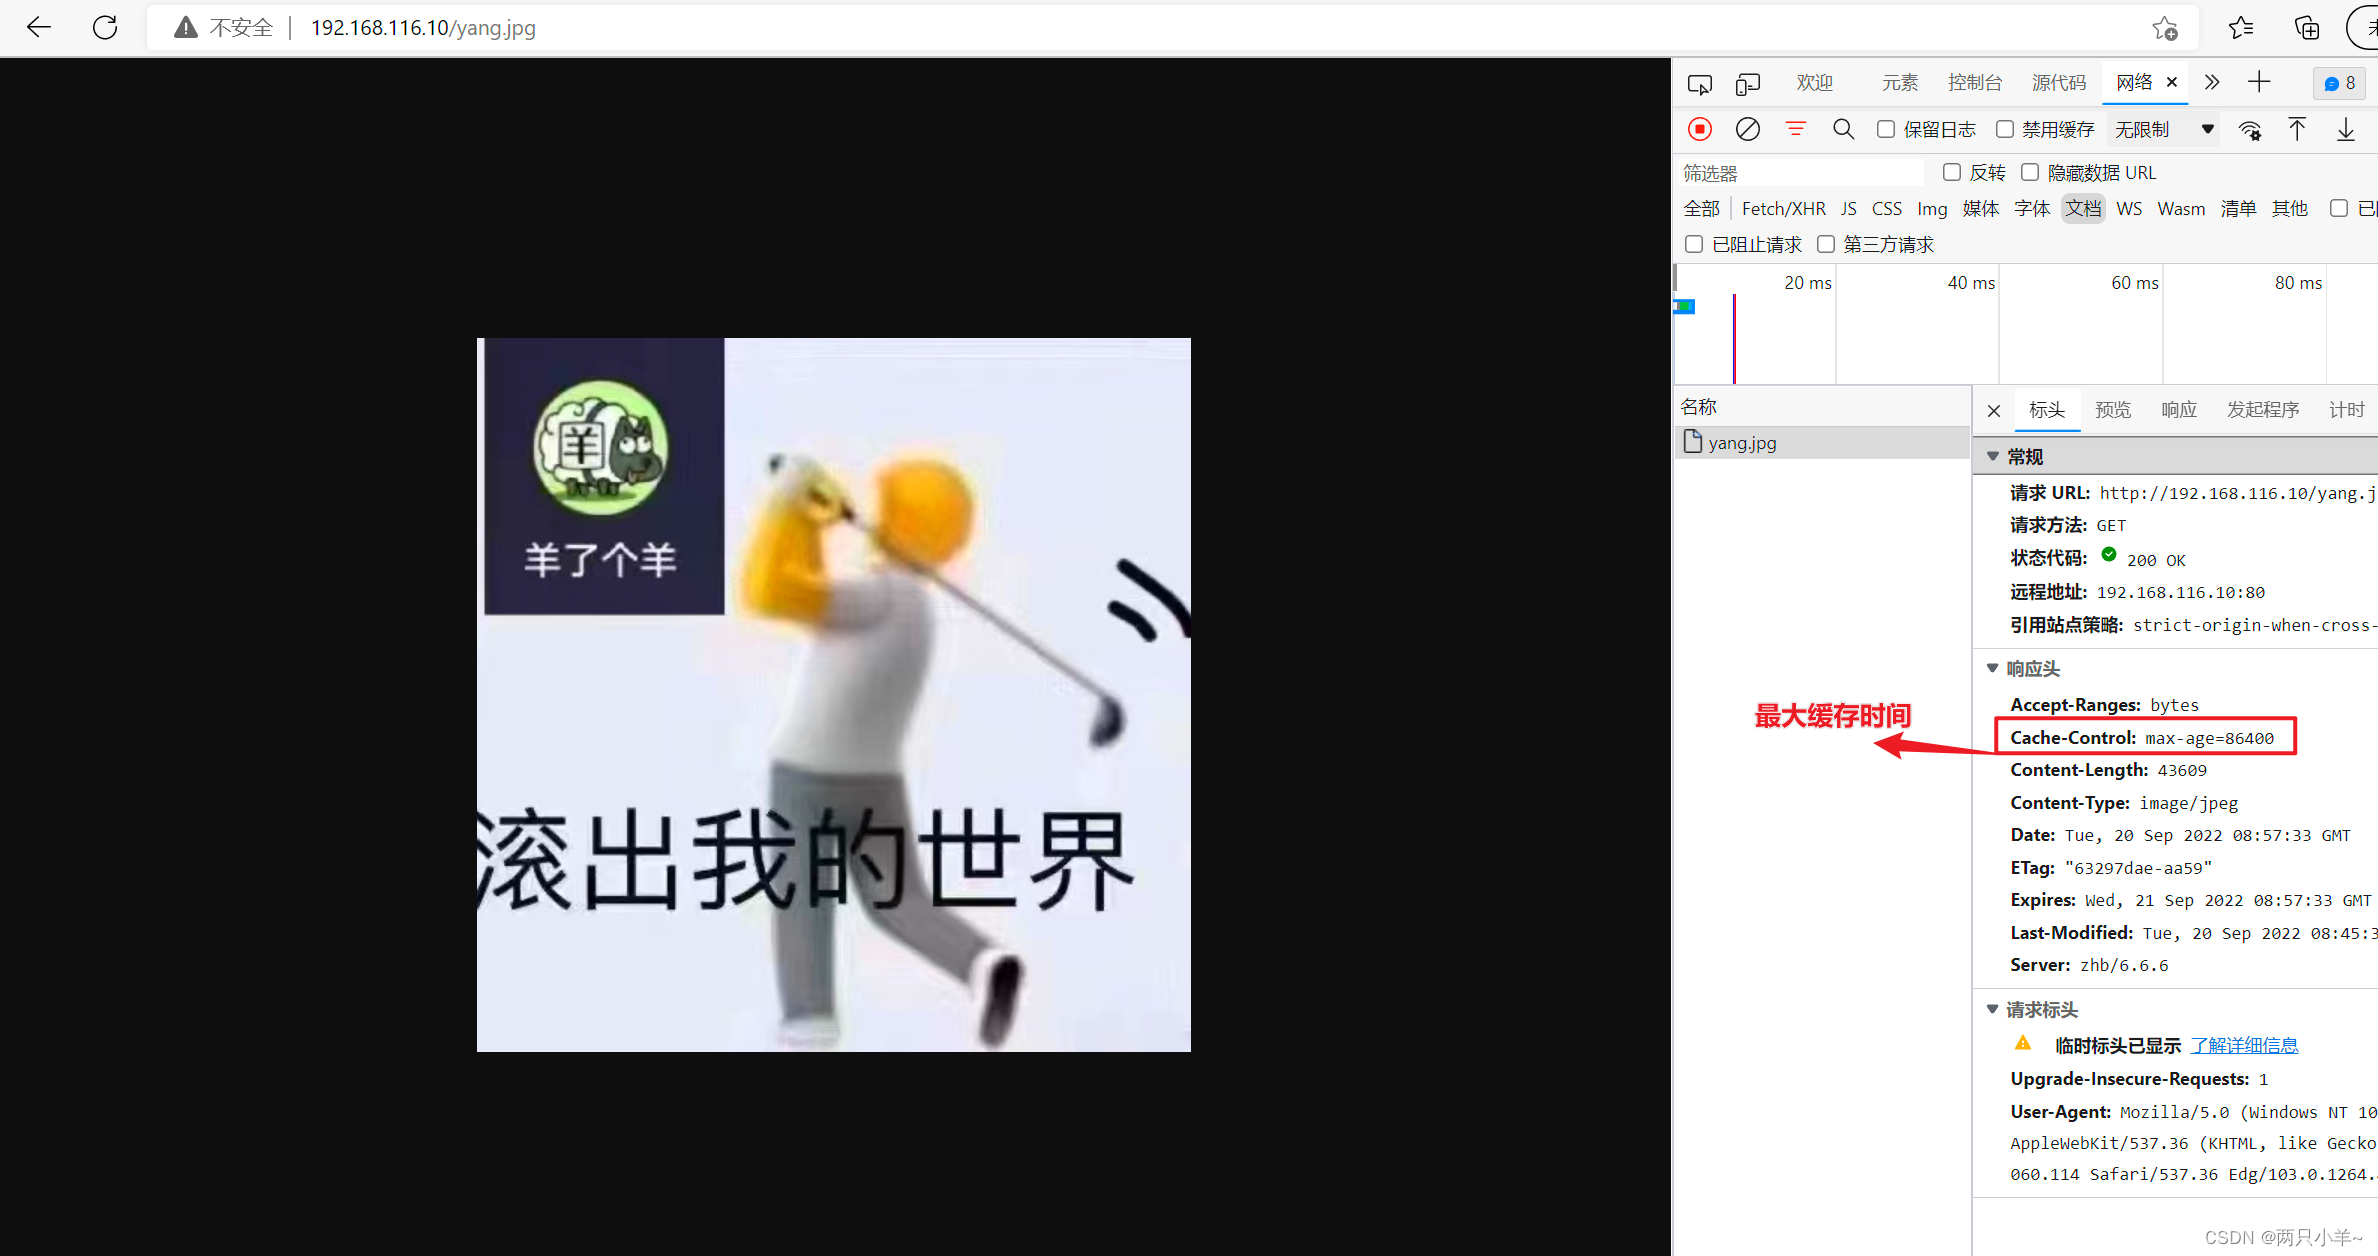Collapse the 常规 section triangle
Image resolution: width=2378 pixels, height=1256 pixels.
(x=1993, y=456)
